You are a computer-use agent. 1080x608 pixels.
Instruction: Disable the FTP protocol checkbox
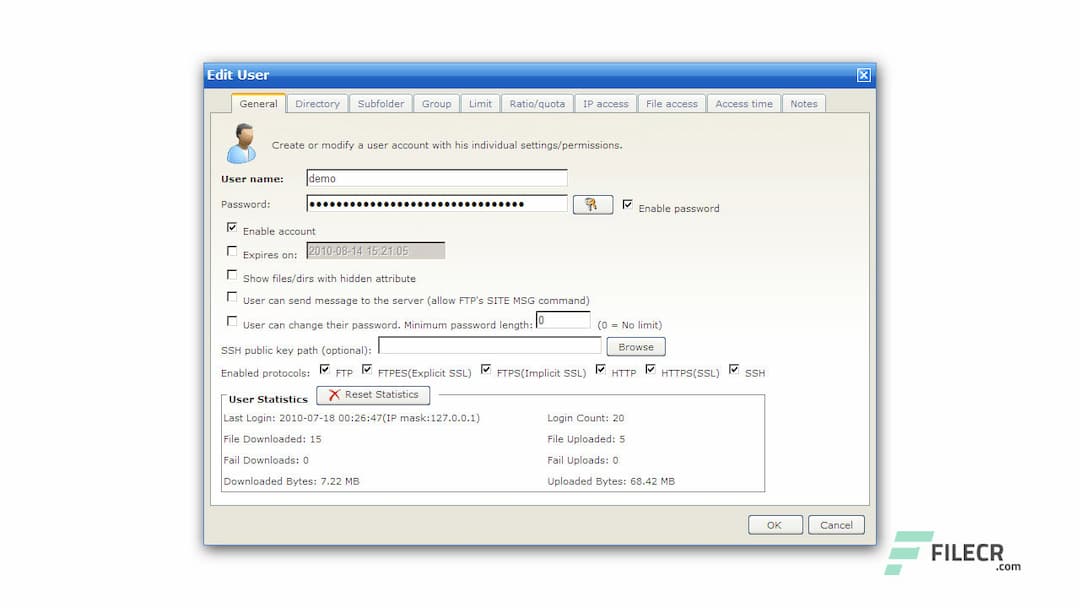[325, 368]
